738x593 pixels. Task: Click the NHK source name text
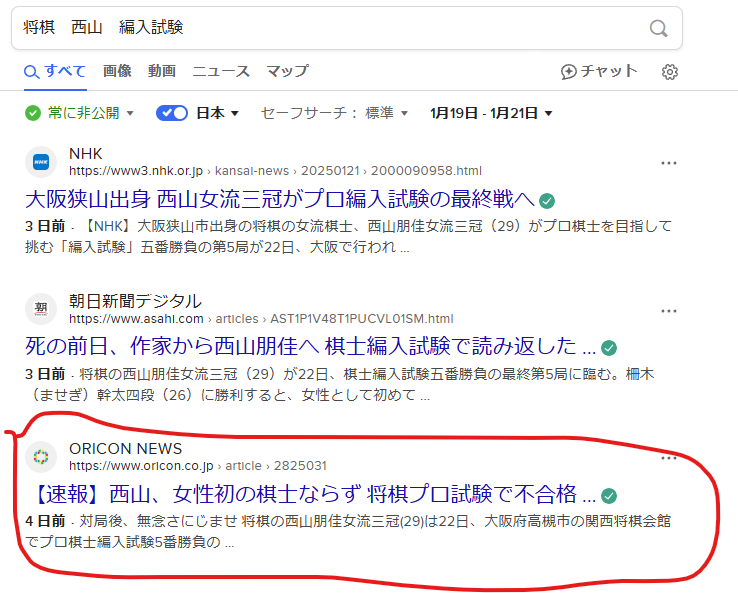86,154
